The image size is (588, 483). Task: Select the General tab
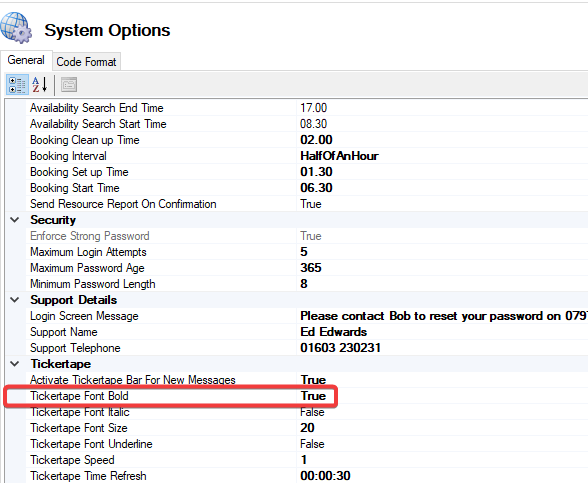(x=26, y=60)
